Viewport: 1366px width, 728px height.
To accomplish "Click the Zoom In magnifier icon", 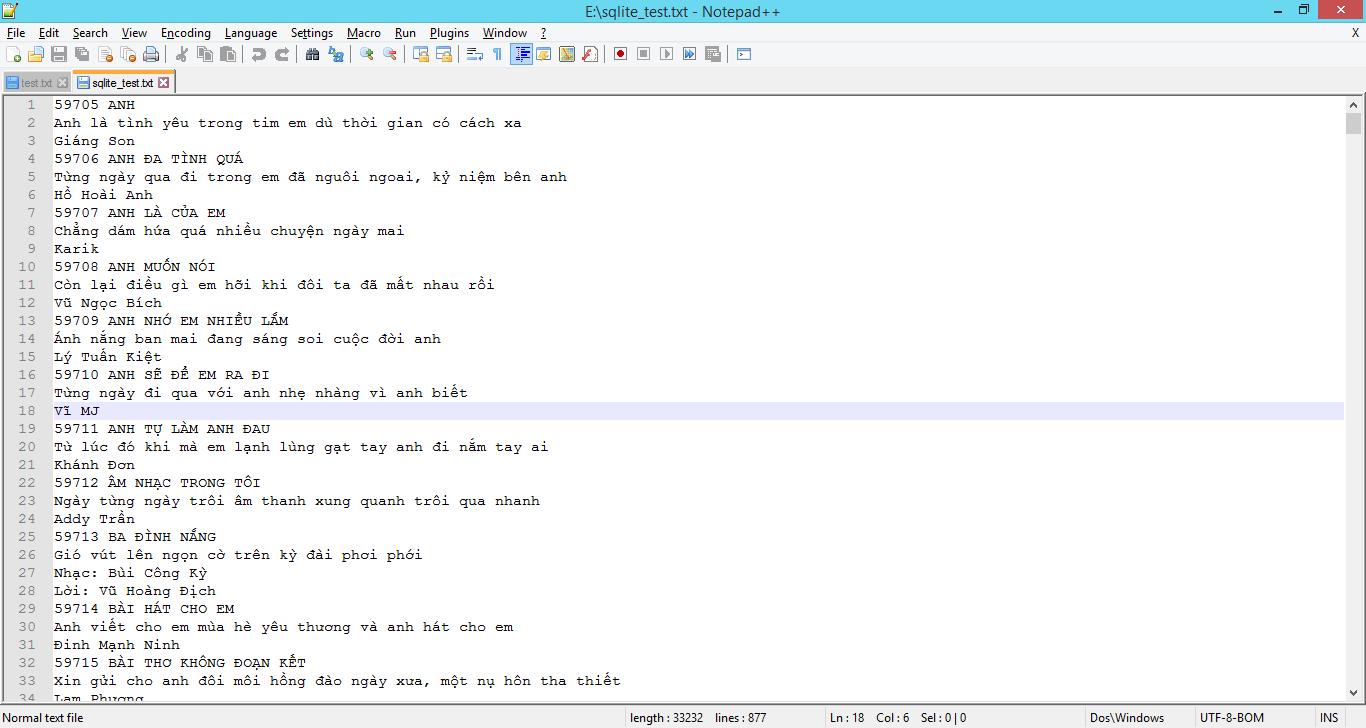I will click(x=367, y=54).
